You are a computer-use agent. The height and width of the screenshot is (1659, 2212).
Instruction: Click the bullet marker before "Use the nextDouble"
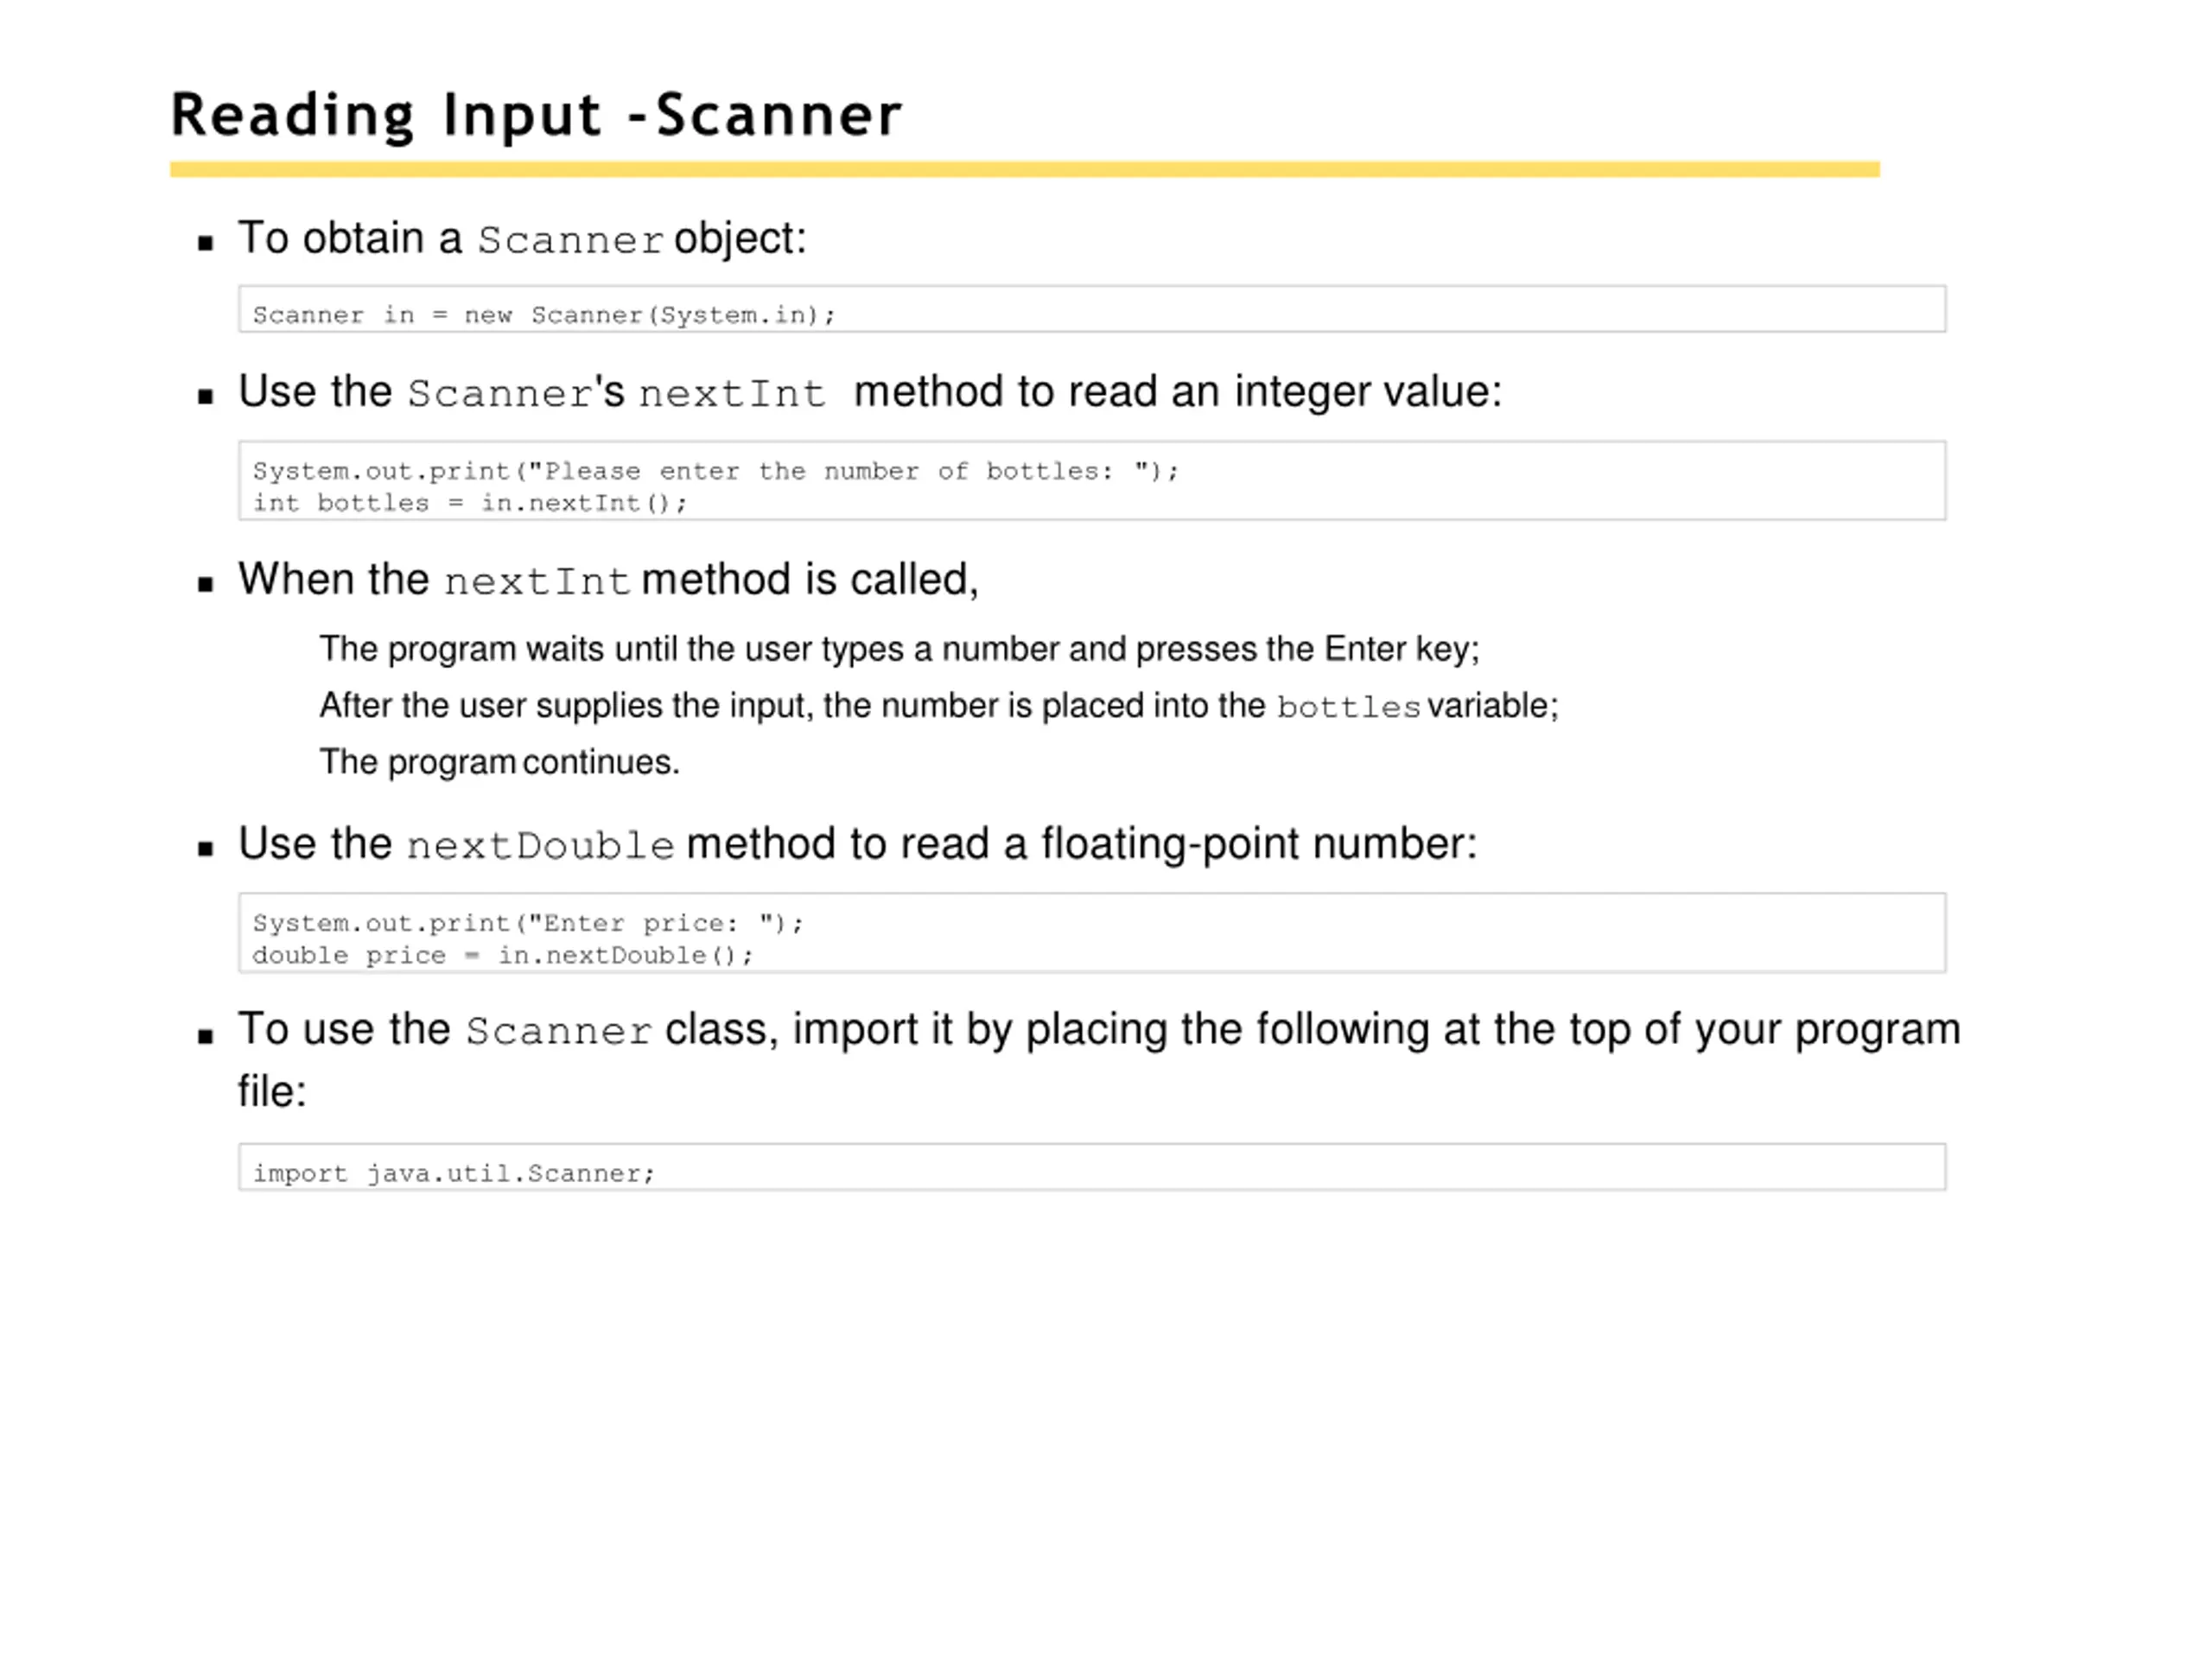pos(206,850)
